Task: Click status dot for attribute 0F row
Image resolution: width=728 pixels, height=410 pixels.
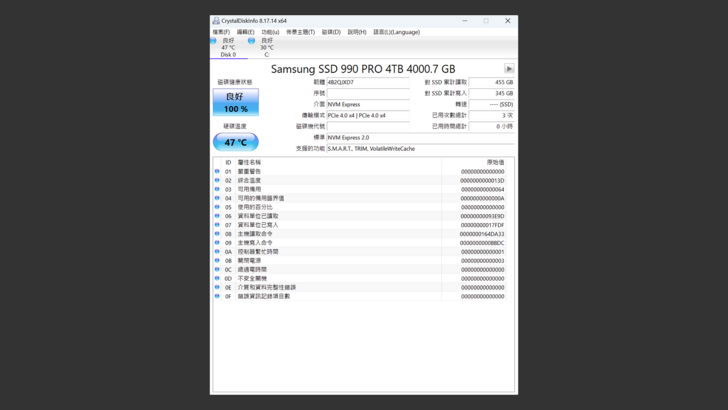Action: click(217, 296)
